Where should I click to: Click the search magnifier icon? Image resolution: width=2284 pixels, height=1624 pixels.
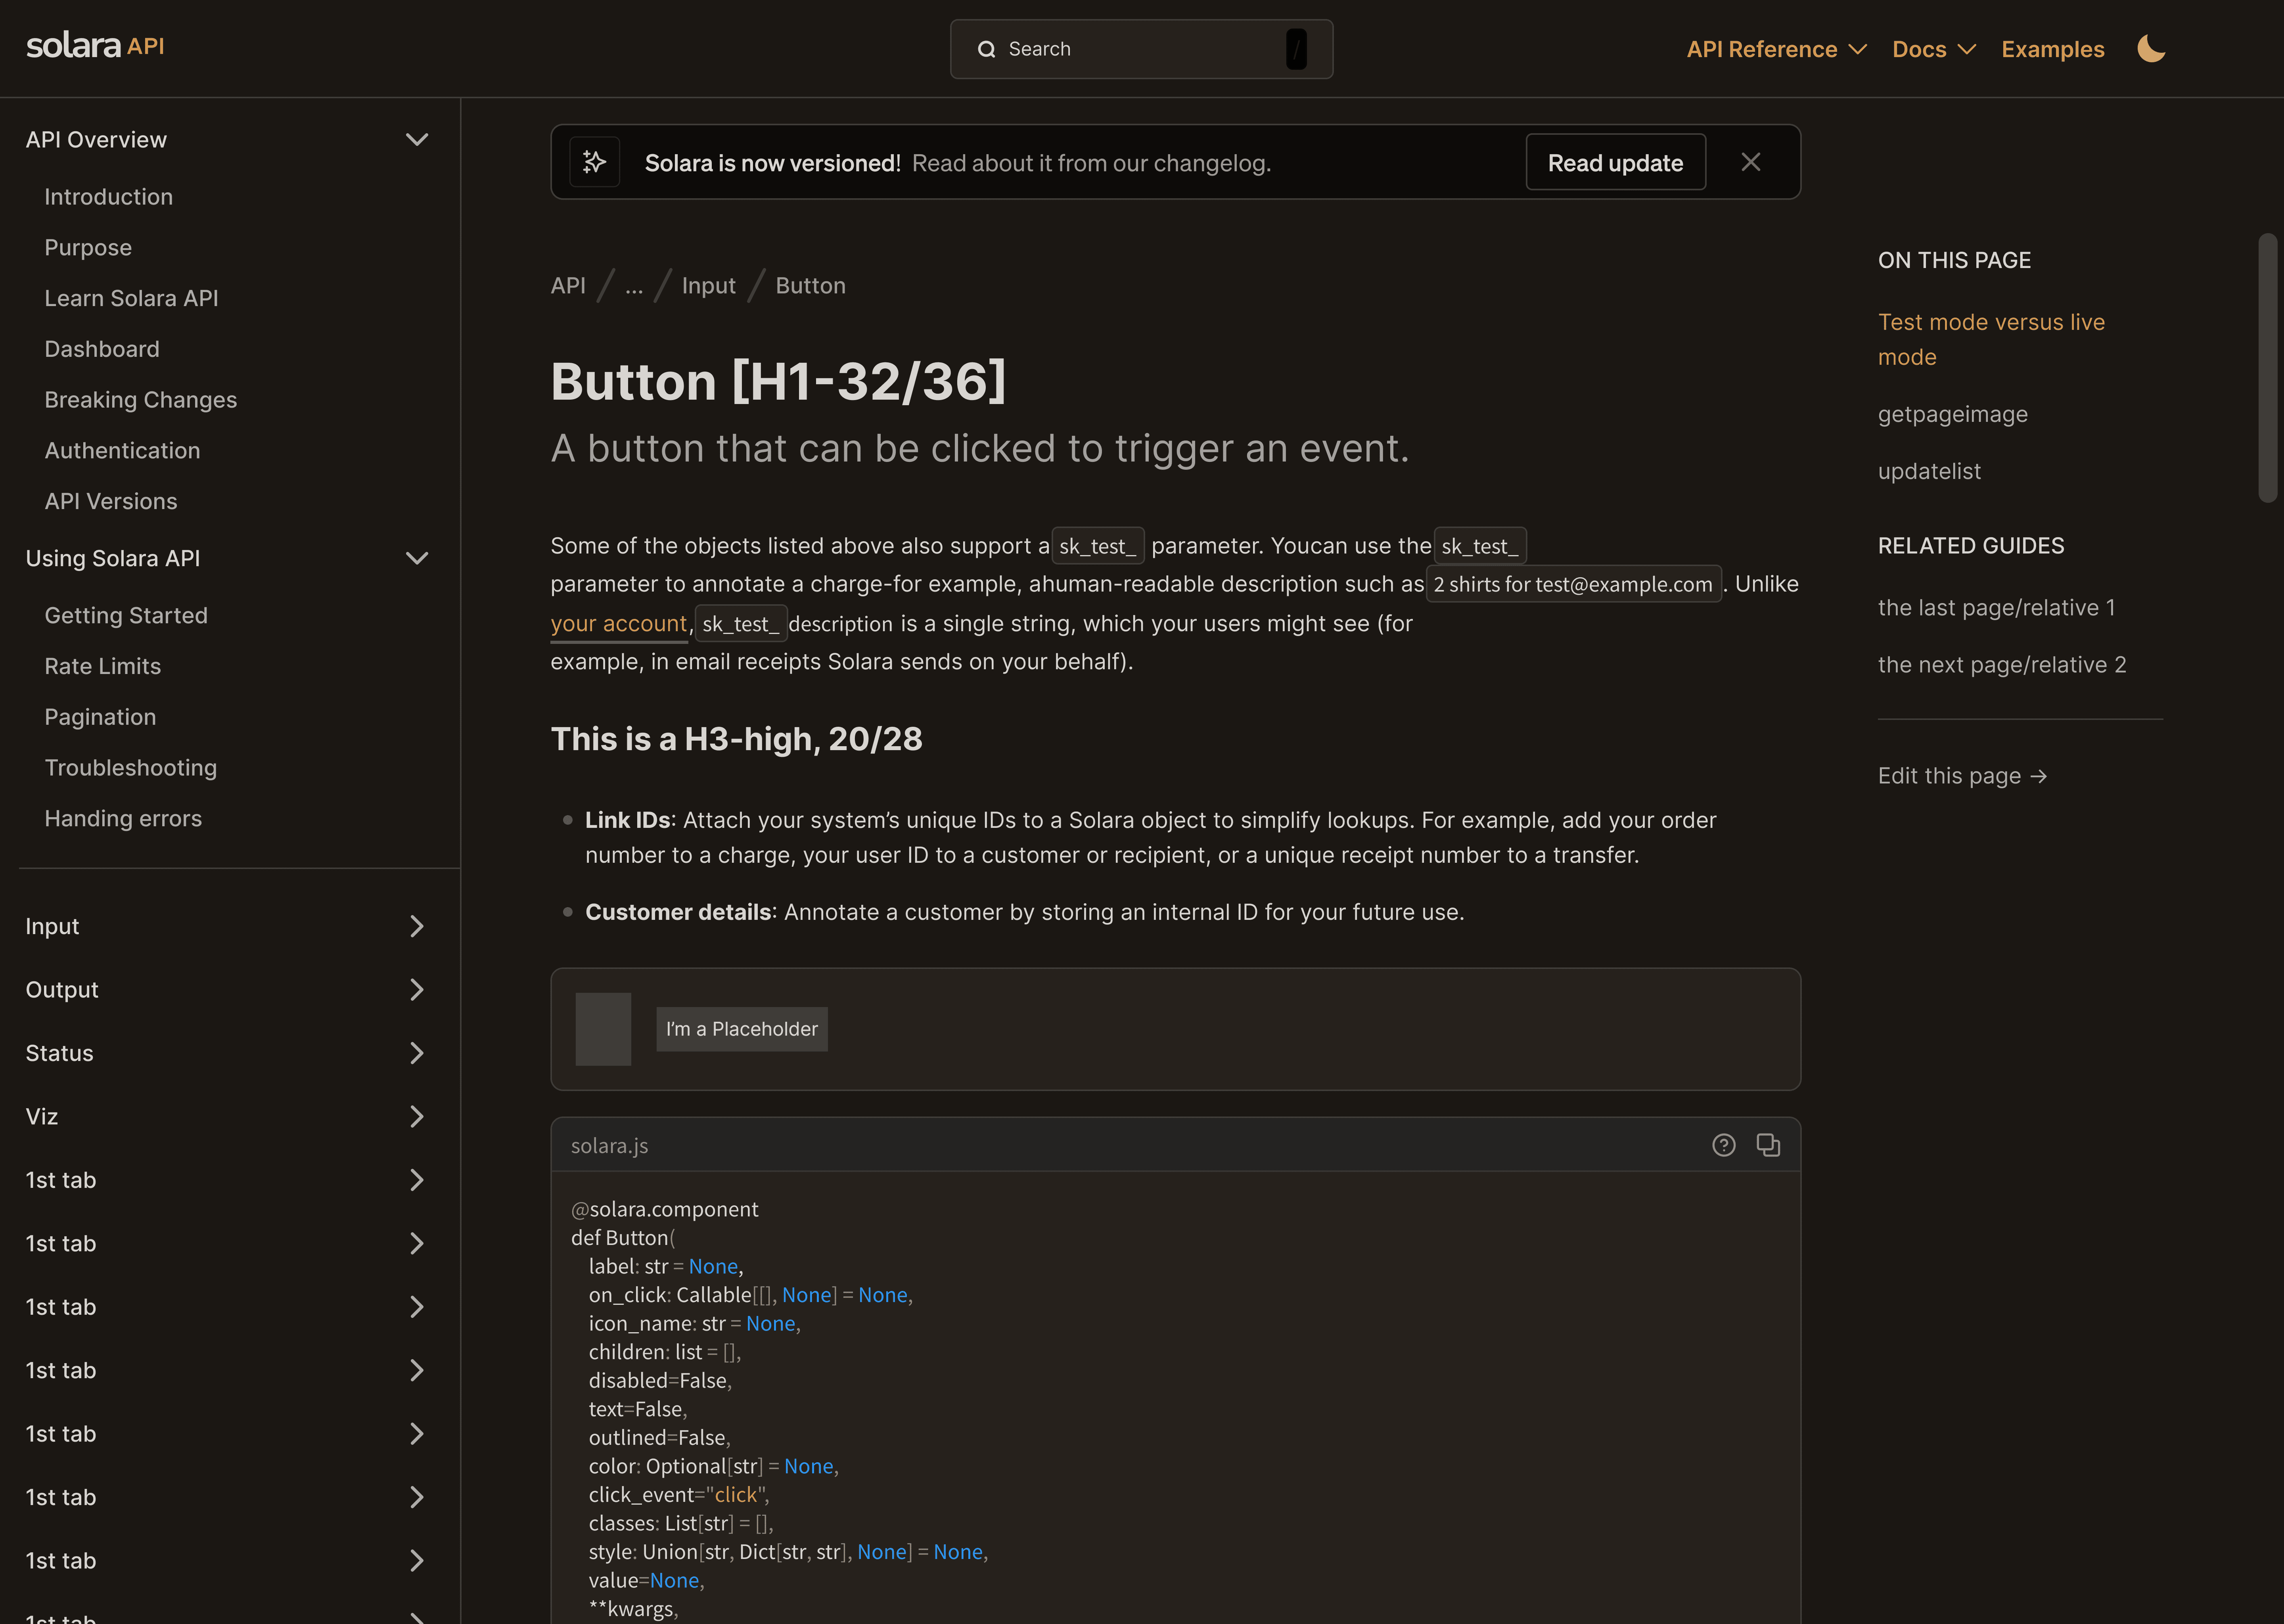click(x=986, y=49)
